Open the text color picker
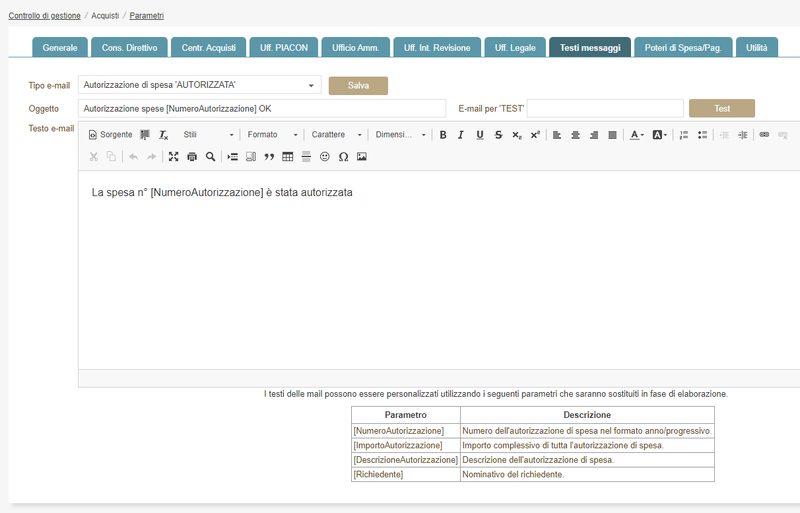The width and height of the screenshot is (800, 513). [x=637, y=135]
